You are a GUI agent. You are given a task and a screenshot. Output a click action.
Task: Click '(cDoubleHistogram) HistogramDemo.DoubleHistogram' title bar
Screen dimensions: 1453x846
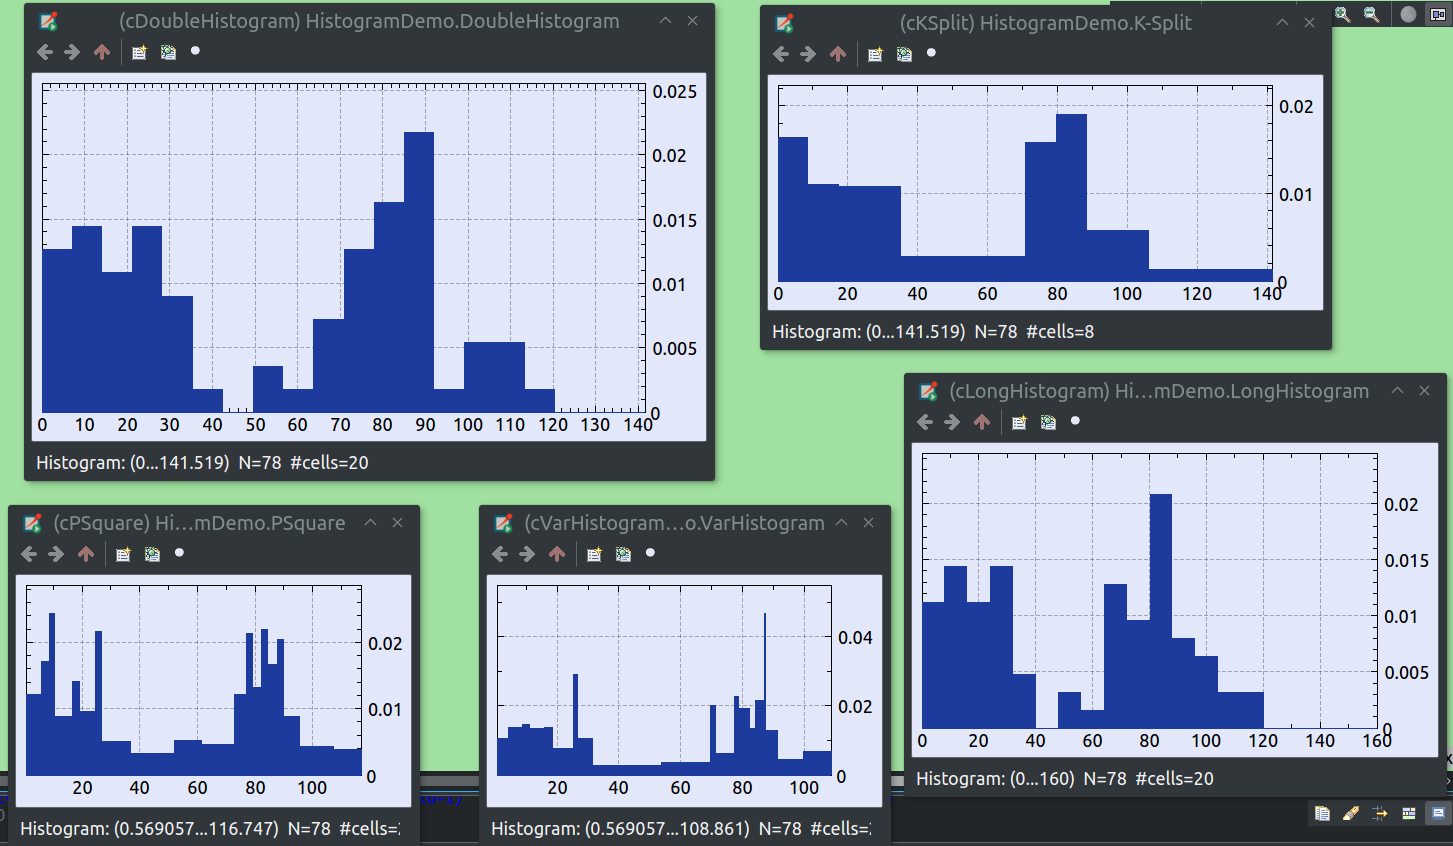(x=369, y=21)
